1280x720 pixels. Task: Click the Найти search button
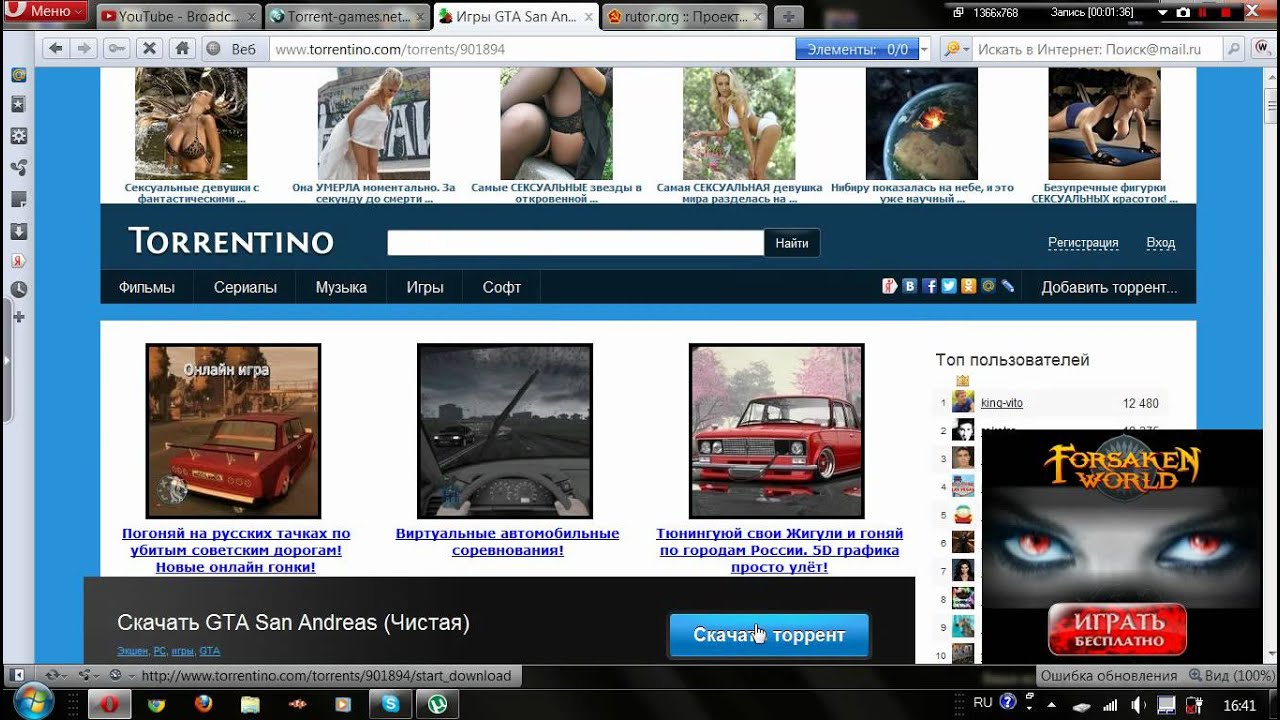(792, 243)
